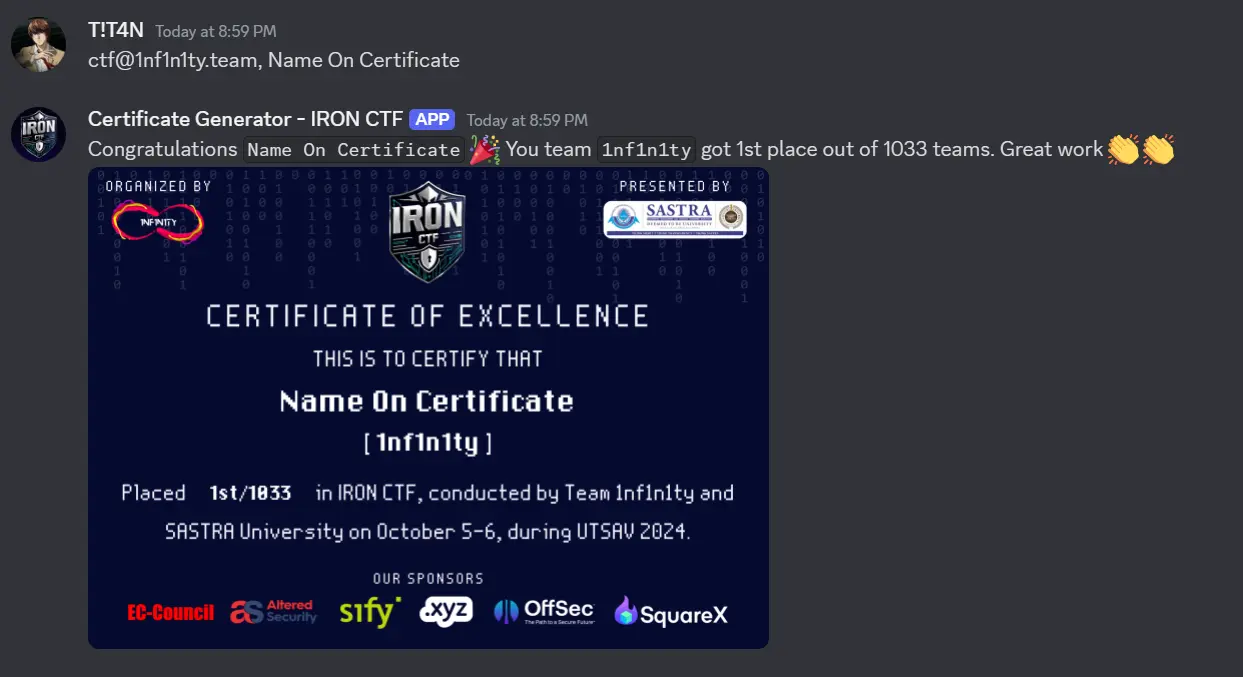Click 'ORGANIZED BY' label on certificate
Image resolution: width=1243 pixels, height=677 pixels.
coord(158,186)
